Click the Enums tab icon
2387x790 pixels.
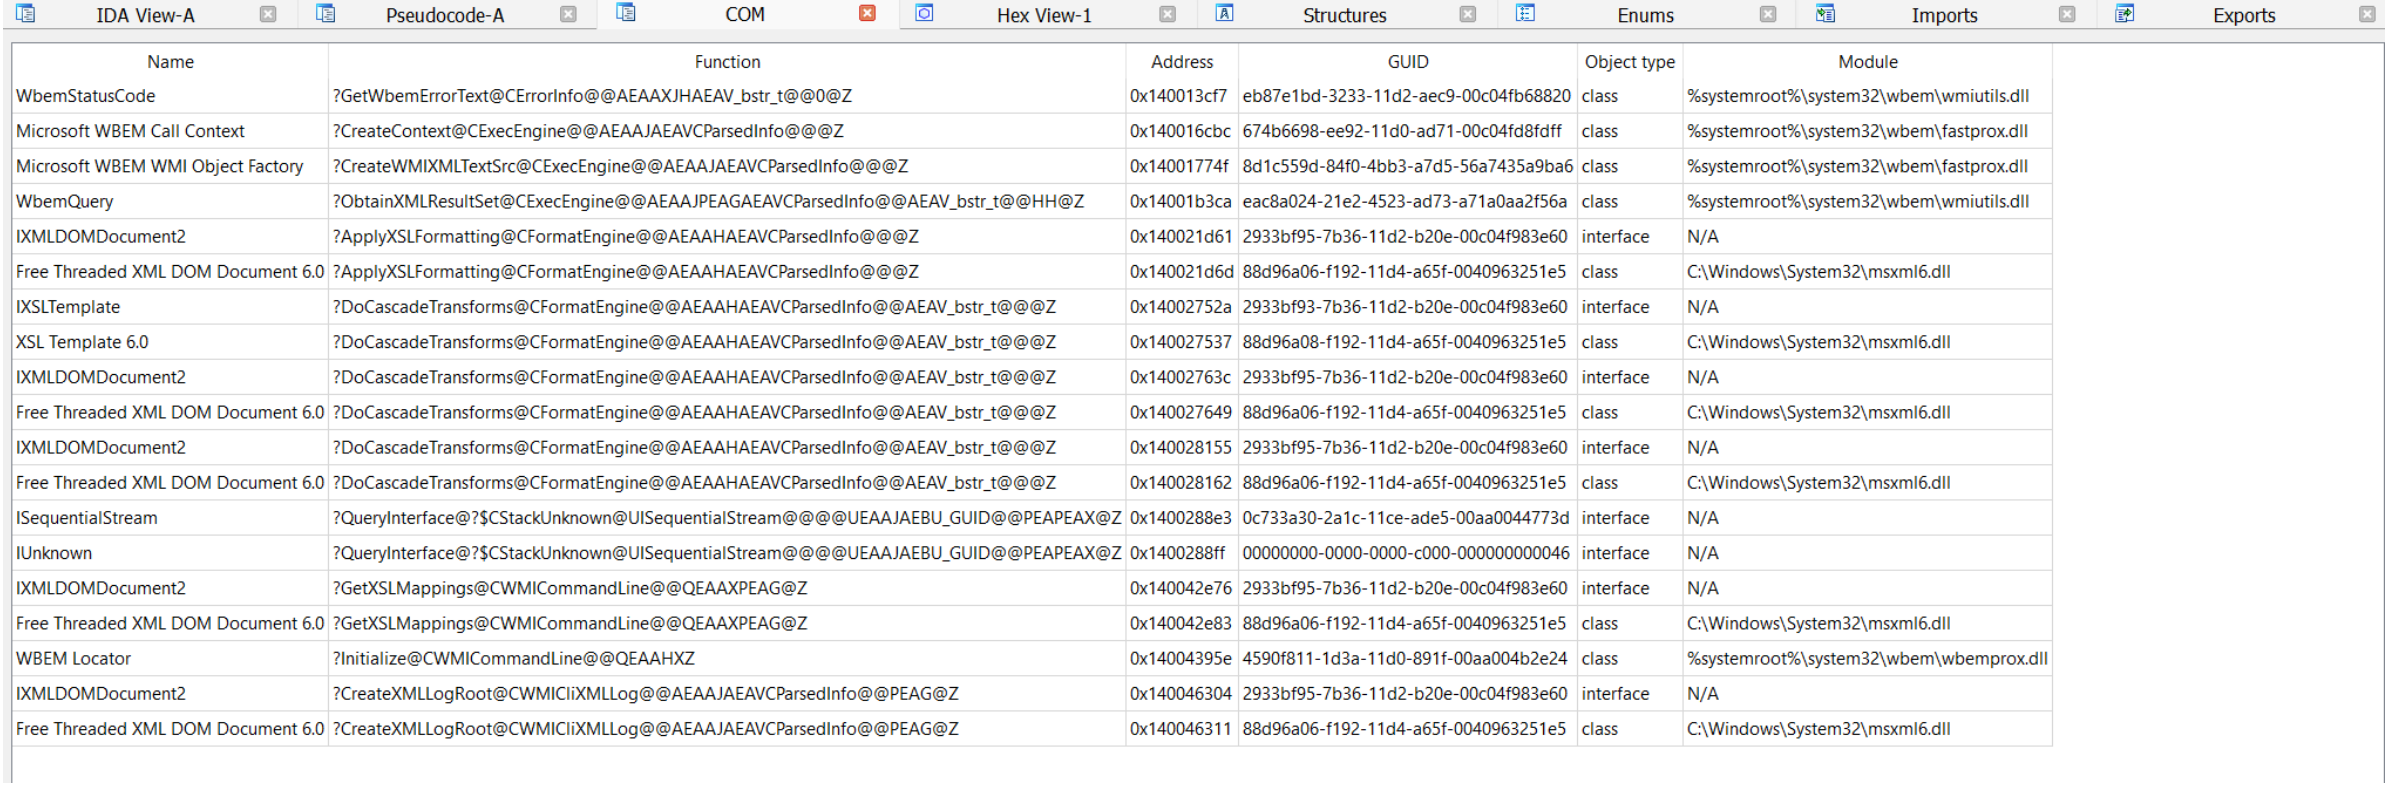1525,14
